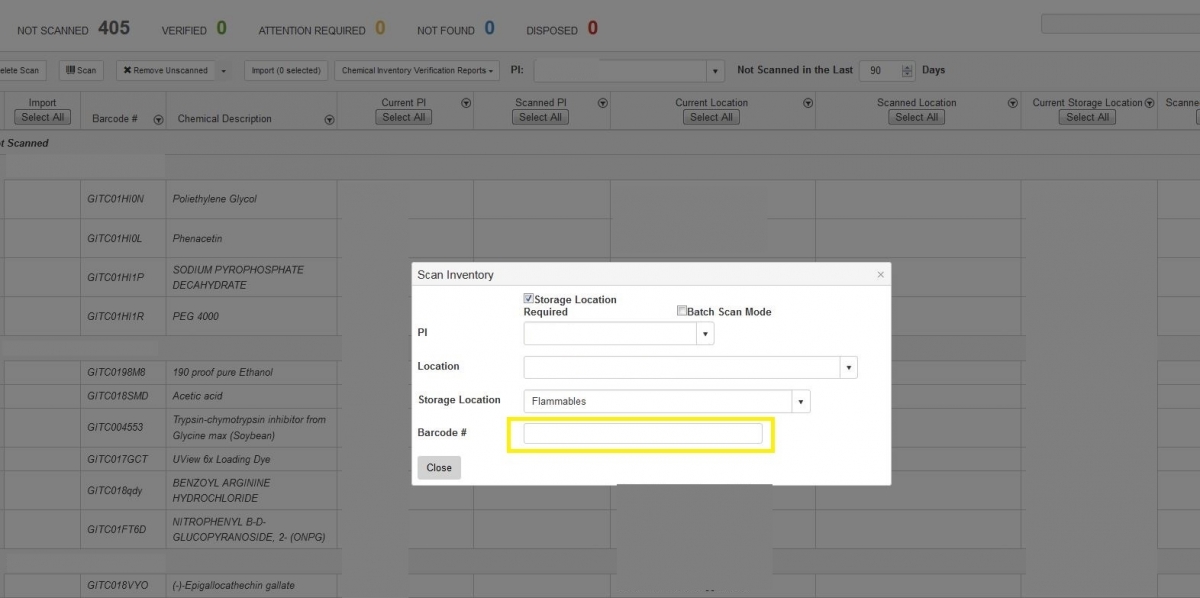Expand the PI dropdown in Scan Inventory dialog
Viewport: 1200px width, 598px height.
[x=705, y=334]
